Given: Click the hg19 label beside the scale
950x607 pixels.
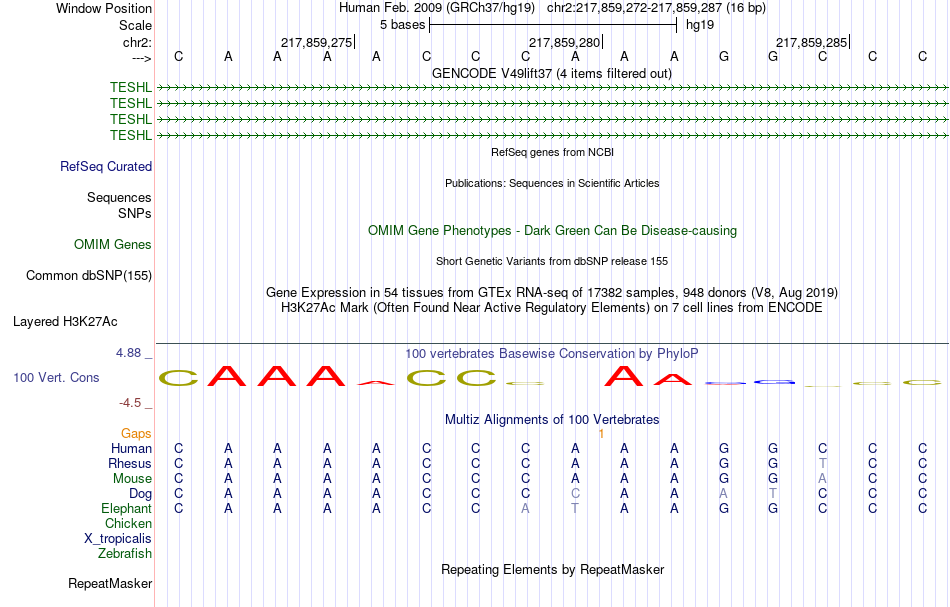Looking at the screenshot, I should (700, 25).
